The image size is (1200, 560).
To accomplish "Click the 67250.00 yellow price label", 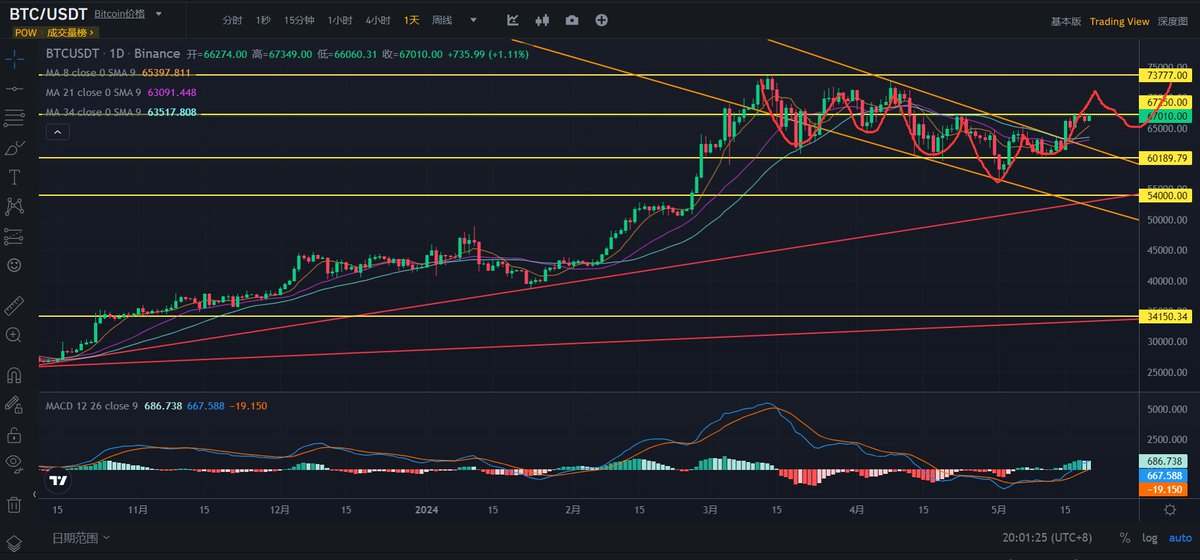I will (x=1167, y=102).
